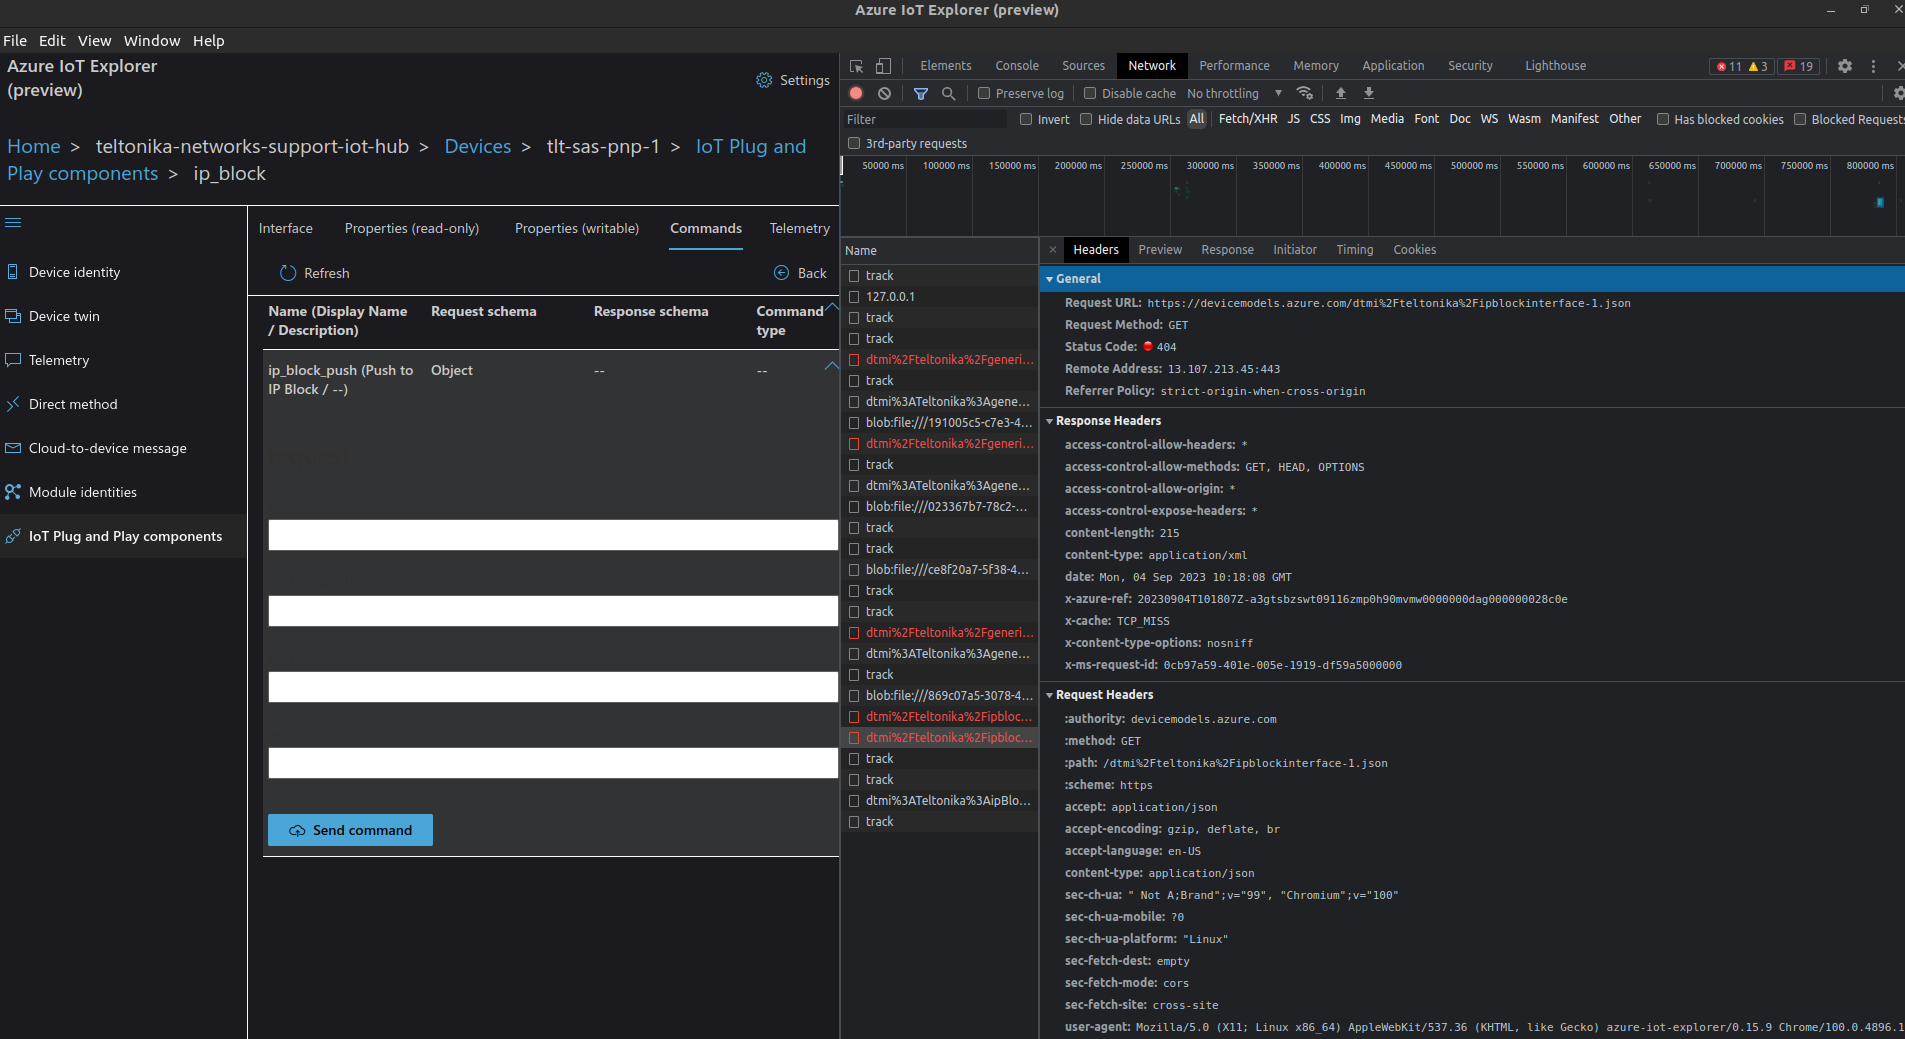Check the Disable cache option

(x=1088, y=93)
